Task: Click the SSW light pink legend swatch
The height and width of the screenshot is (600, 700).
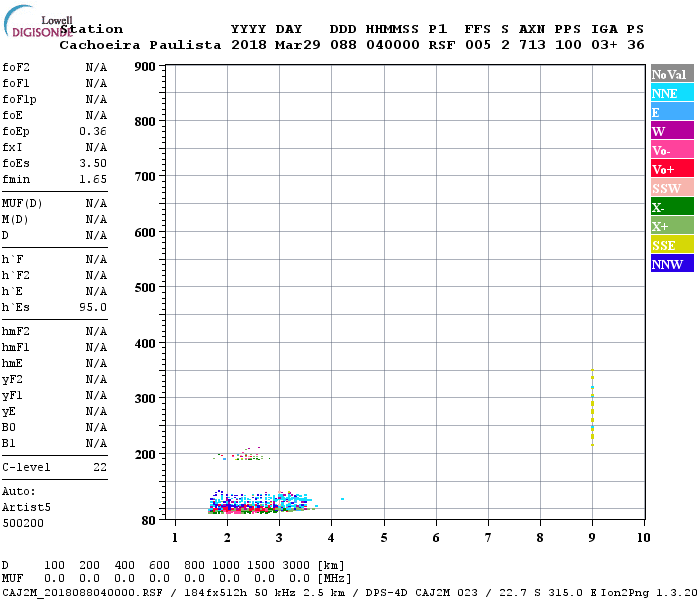Action: 672,188
